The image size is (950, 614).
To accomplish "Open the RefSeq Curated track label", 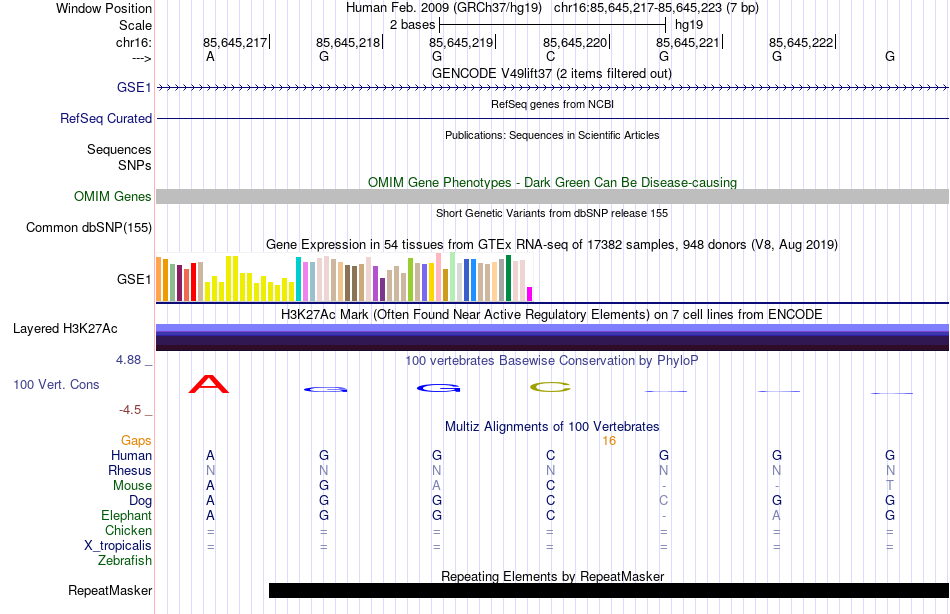I will click(105, 118).
